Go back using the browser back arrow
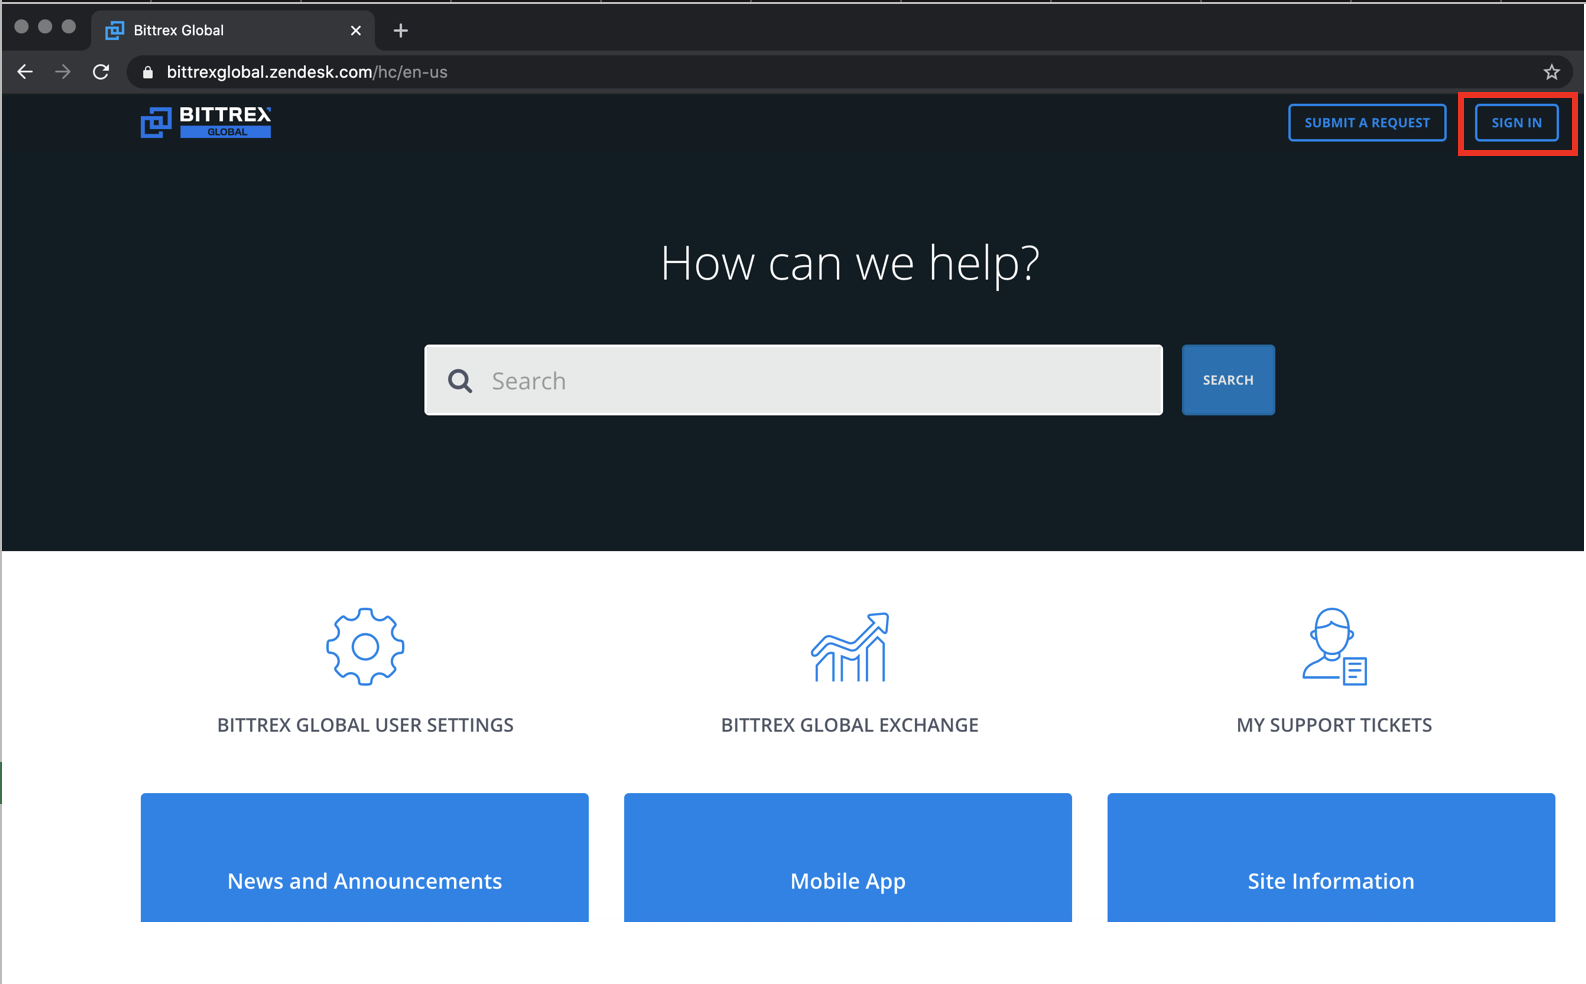This screenshot has height=984, width=1586. (25, 72)
